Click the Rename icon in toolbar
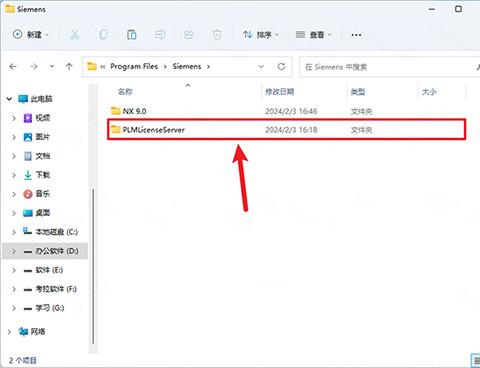This screenshot has height=368, width=480. (160, 34)
